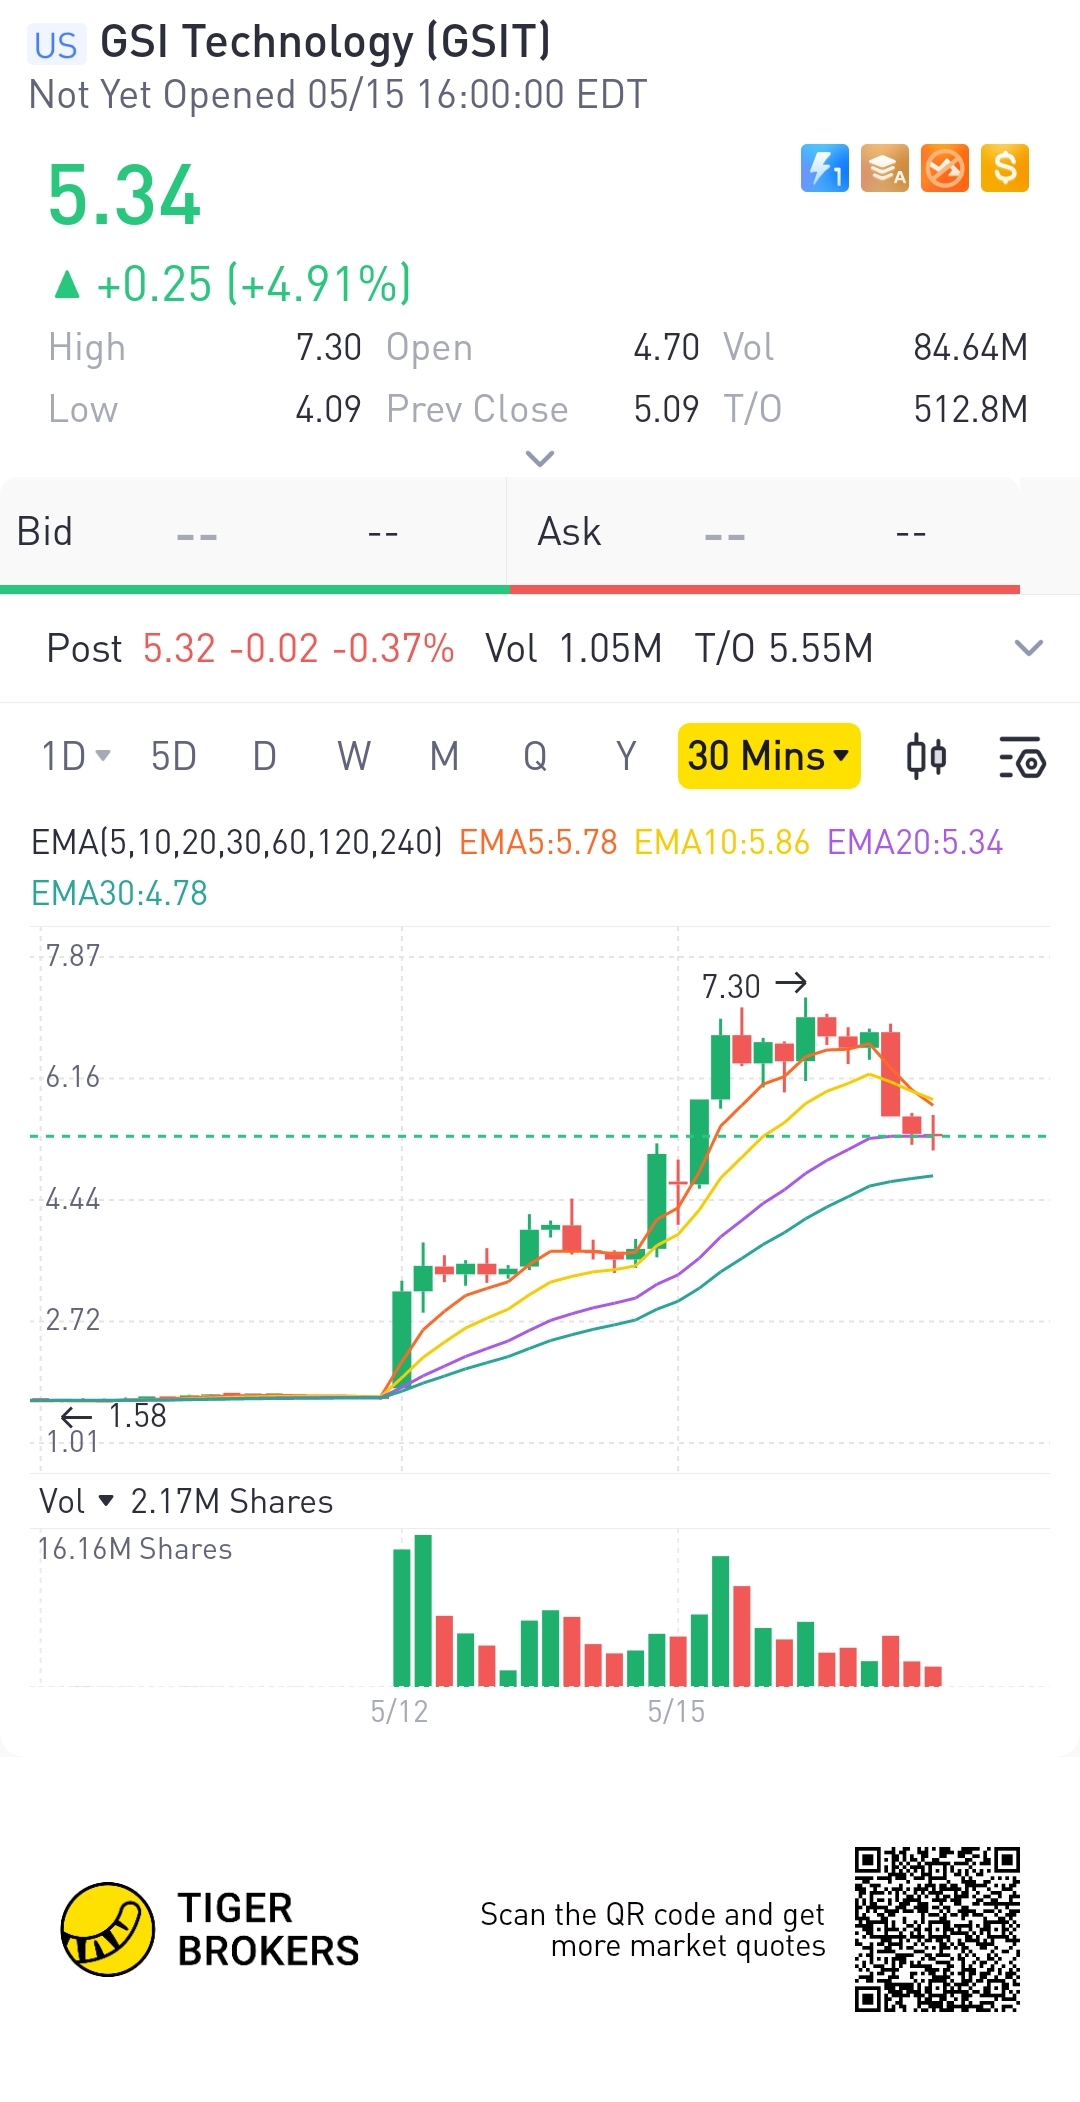Tap the 7.30 high marker on chart
Viewport: 1080px width, 2102px height.
point(754,986)
